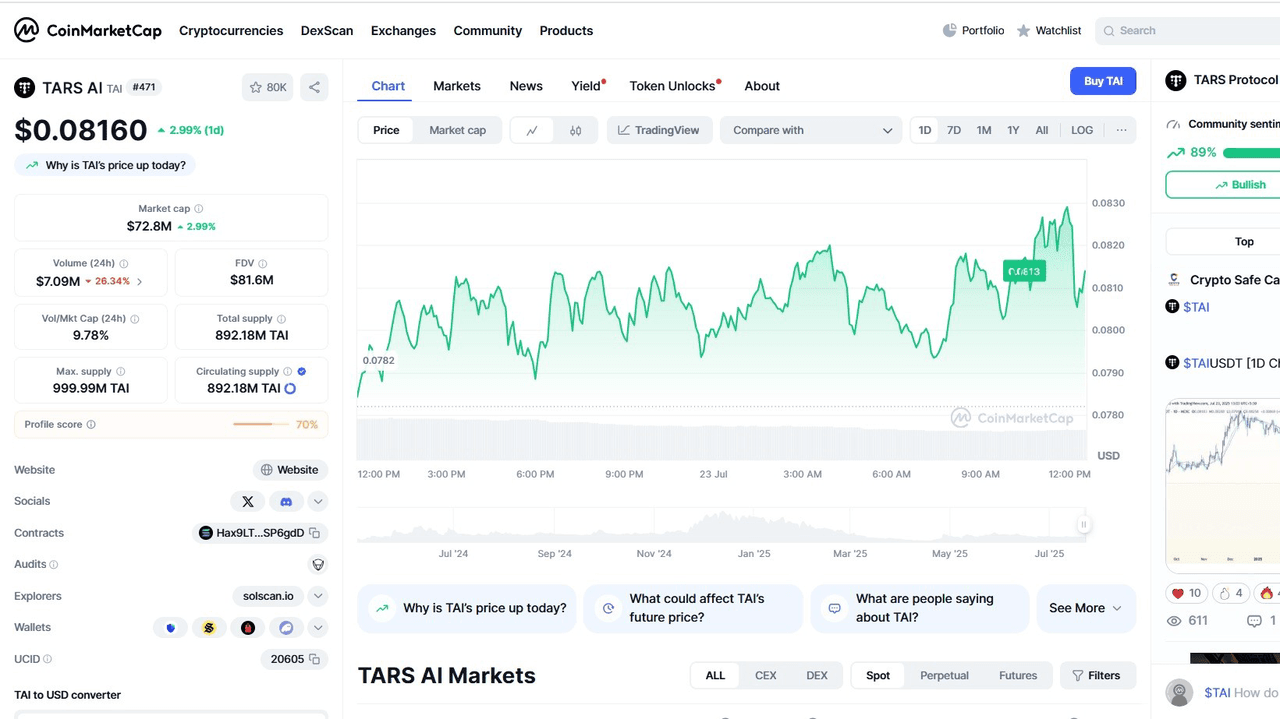The height and width of the screenshot is (719, 1280).
Task: Open the first blue wallet icon
Action: coord(171,628)
